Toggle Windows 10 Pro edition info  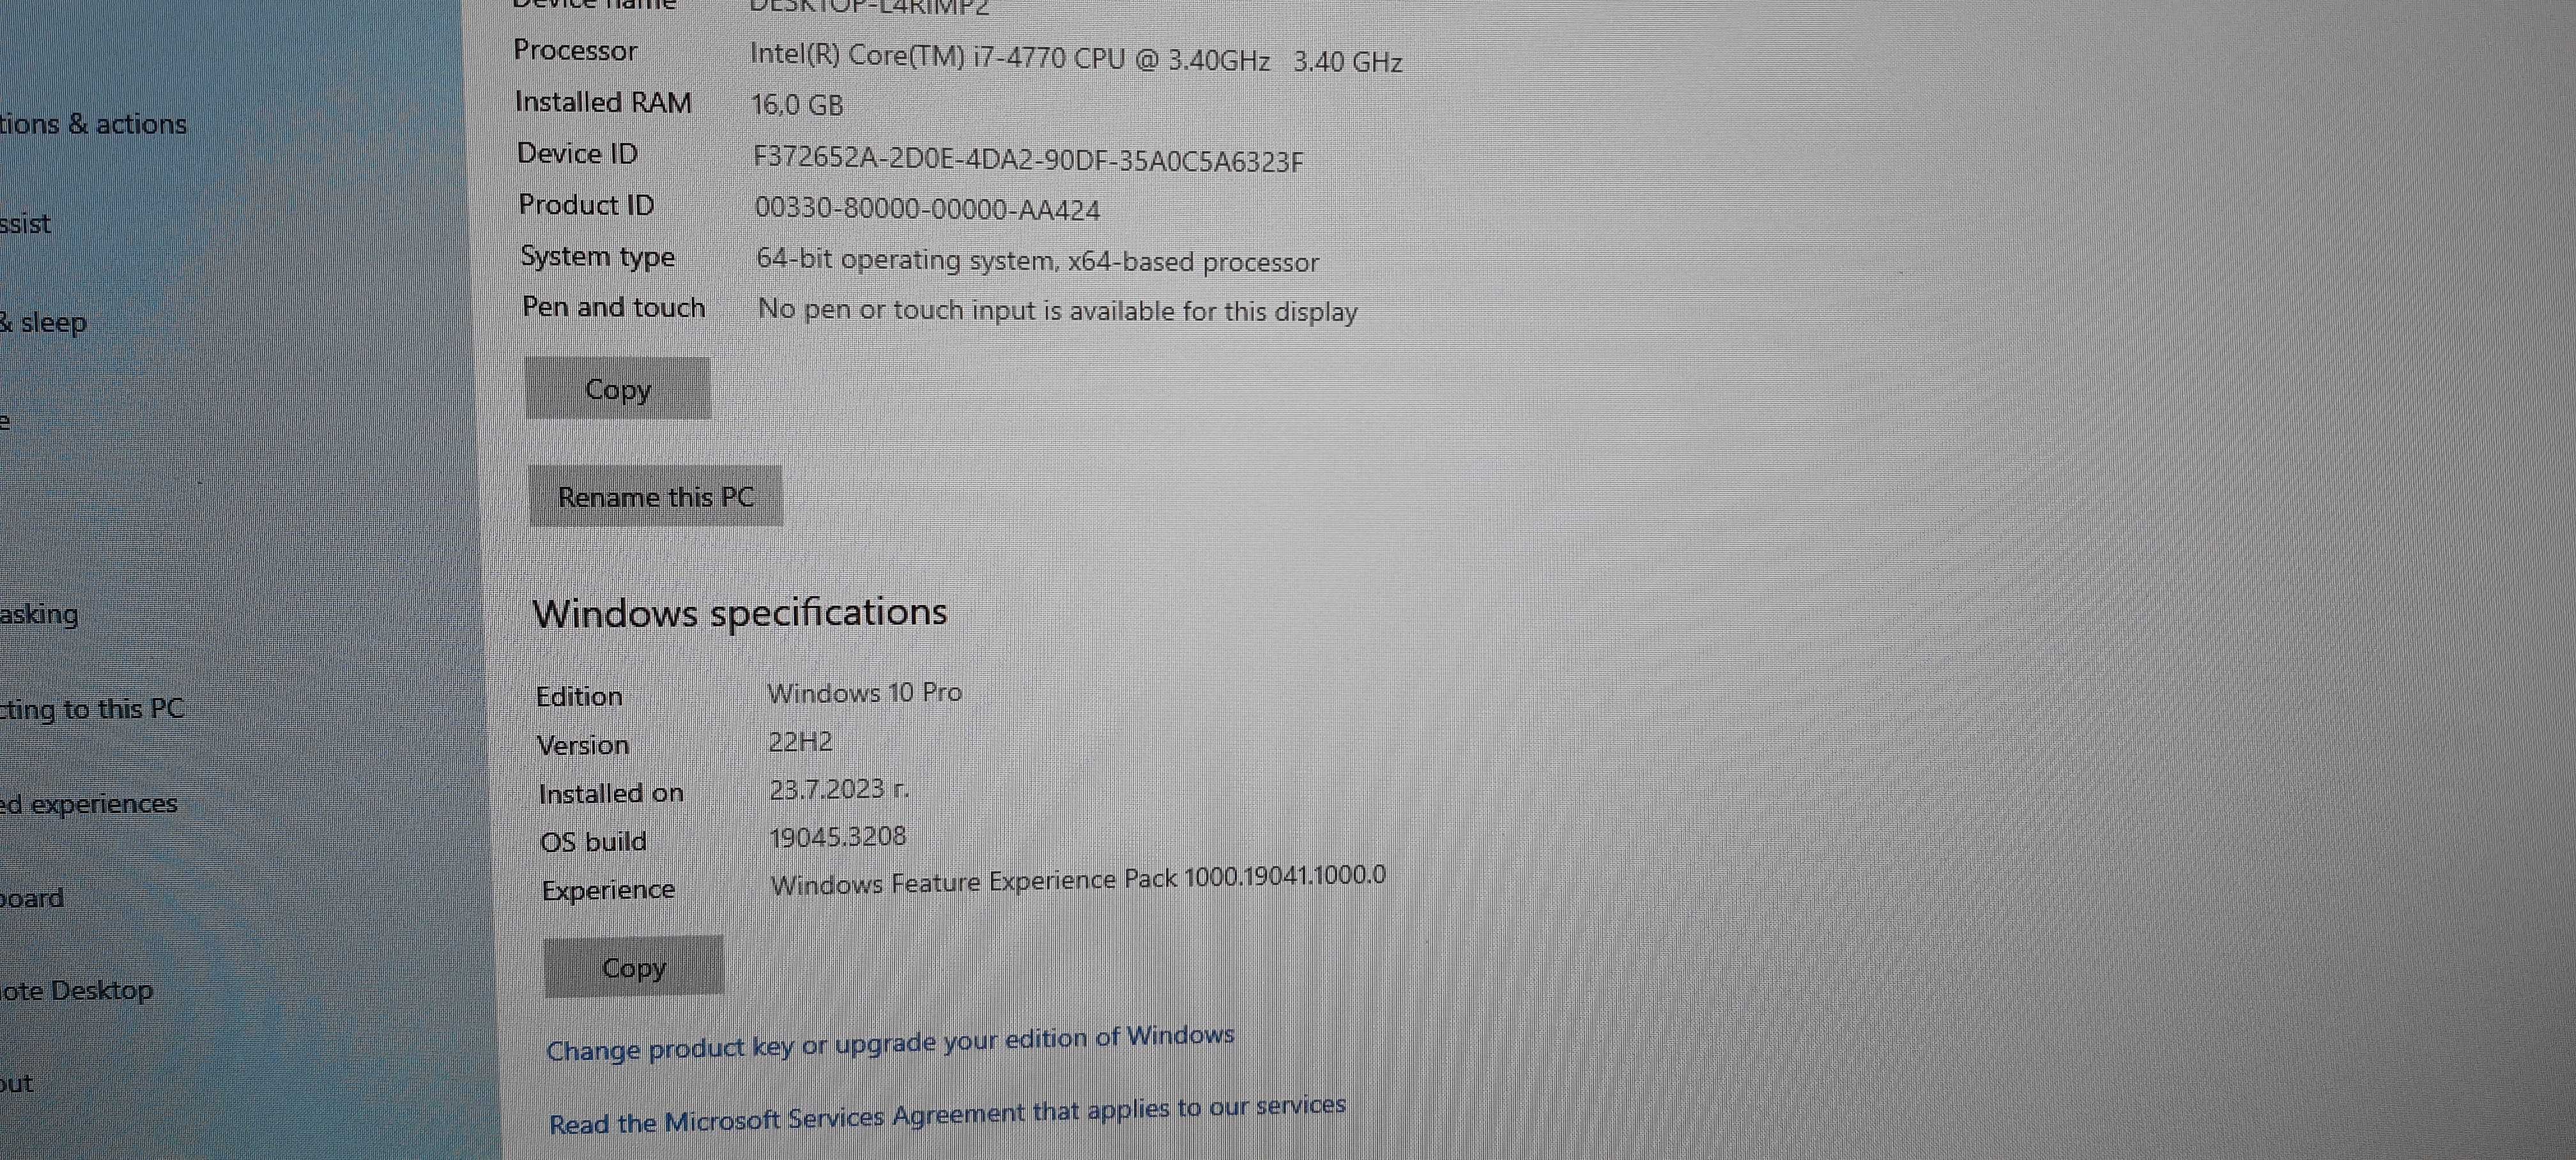click(866, 693)
